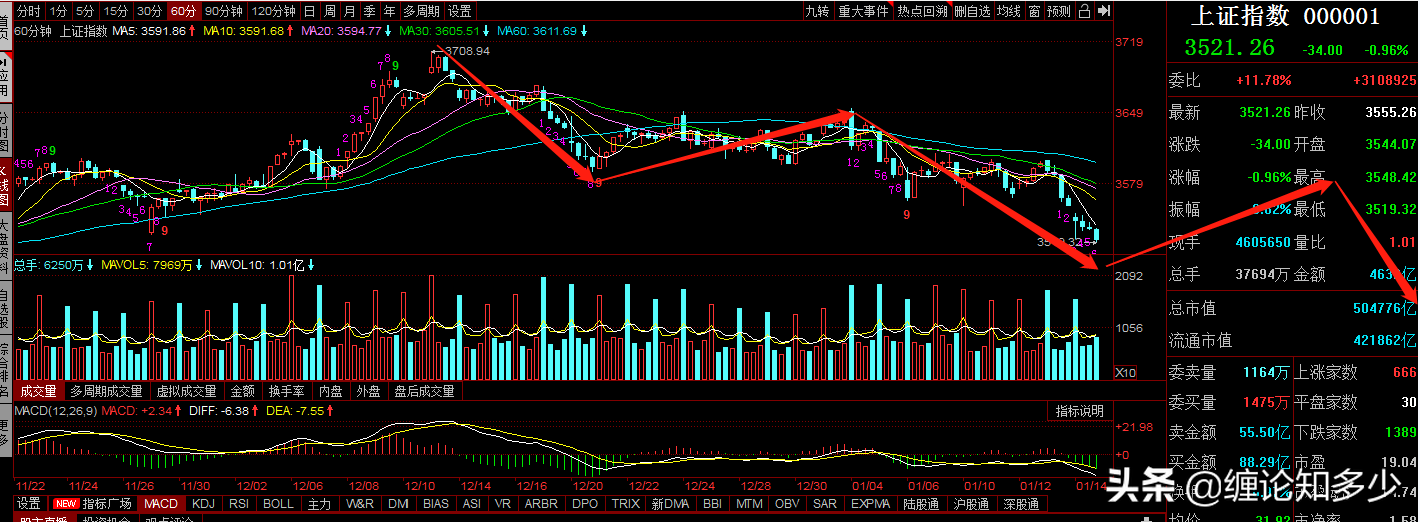1420x522 pixels.
Task: Select the ASI indicator tab
Action: point(472,504)
